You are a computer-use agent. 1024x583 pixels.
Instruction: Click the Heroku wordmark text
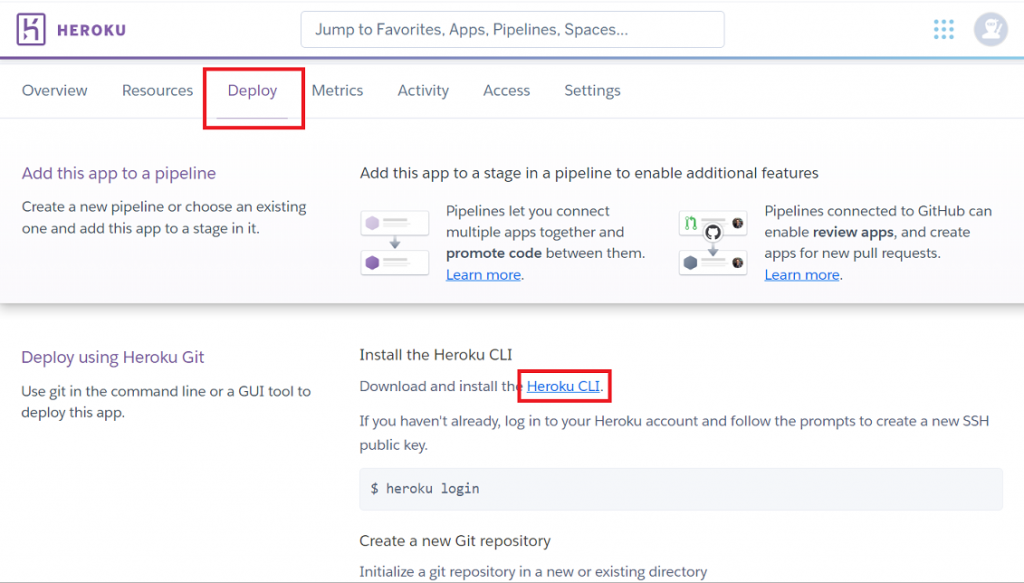coord(91,30)
